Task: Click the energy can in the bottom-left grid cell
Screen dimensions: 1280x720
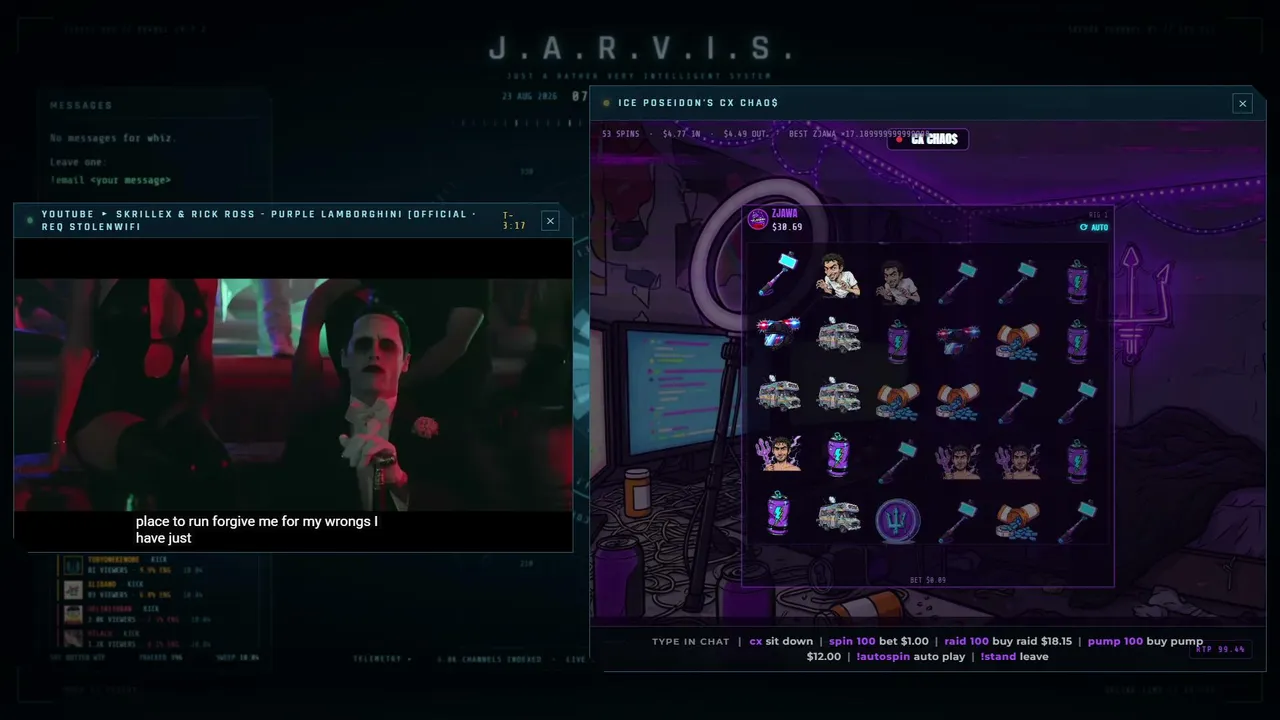Action: coord(779,514)
